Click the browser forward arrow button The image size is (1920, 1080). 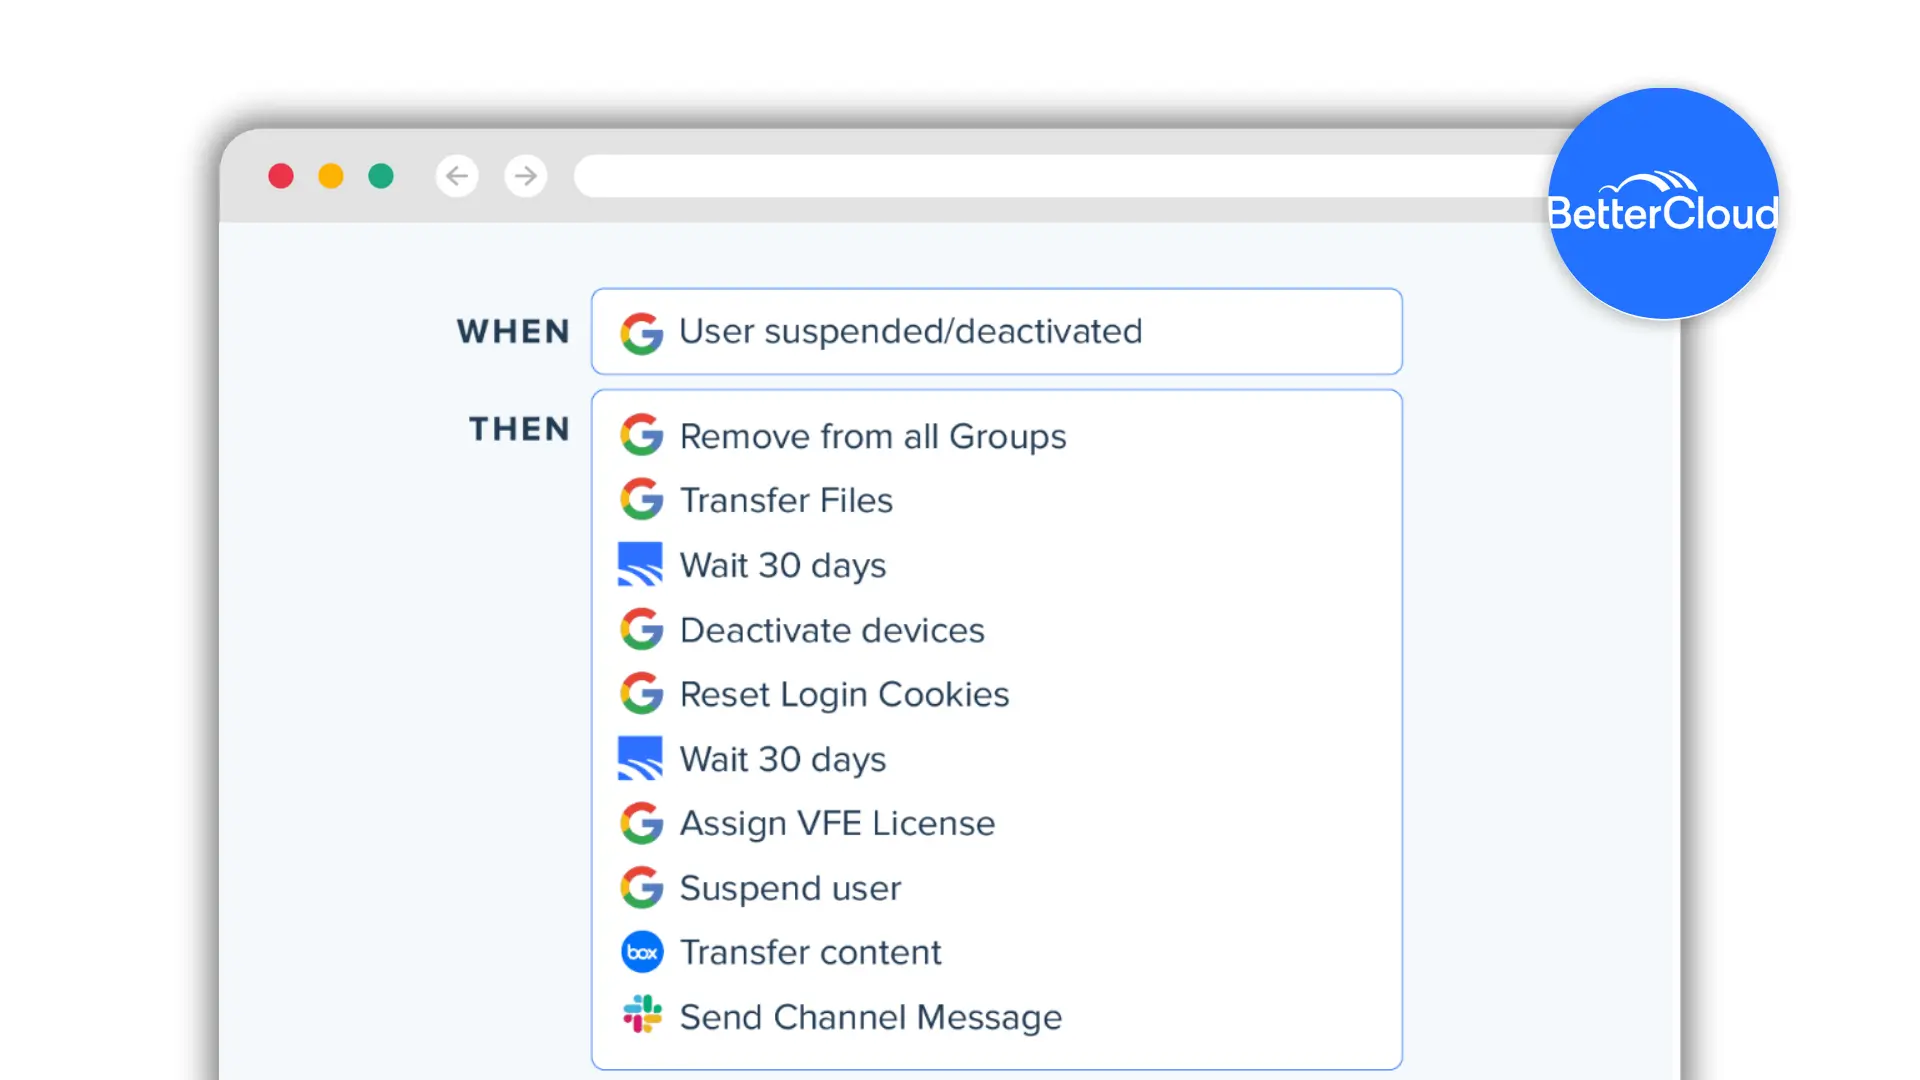point(526,176)
